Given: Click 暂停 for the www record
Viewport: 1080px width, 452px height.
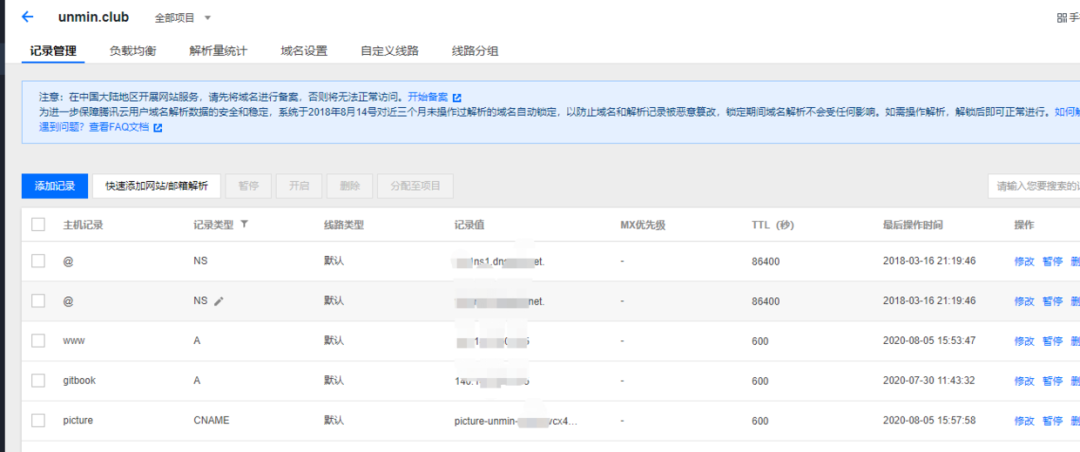Looking at the screenshot, I should click(x=1052, y=341).
